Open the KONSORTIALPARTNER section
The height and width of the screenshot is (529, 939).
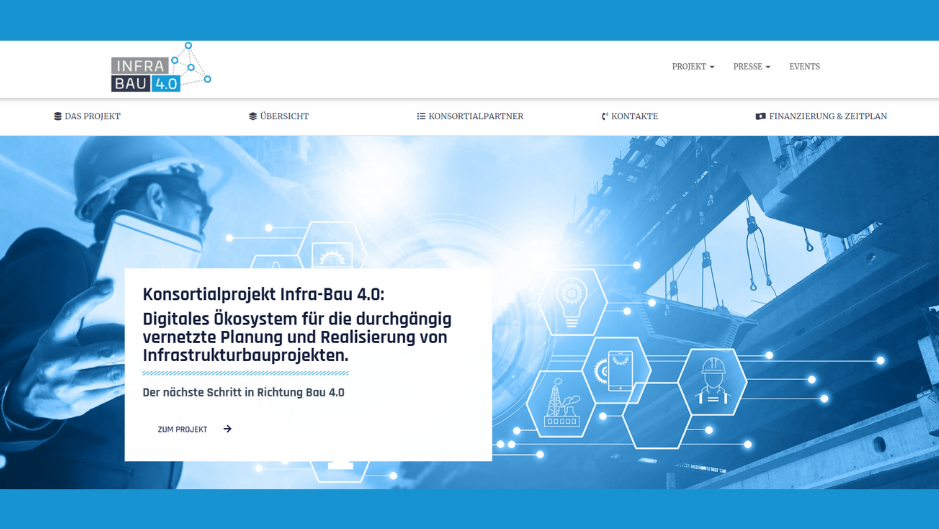(470, 116)
